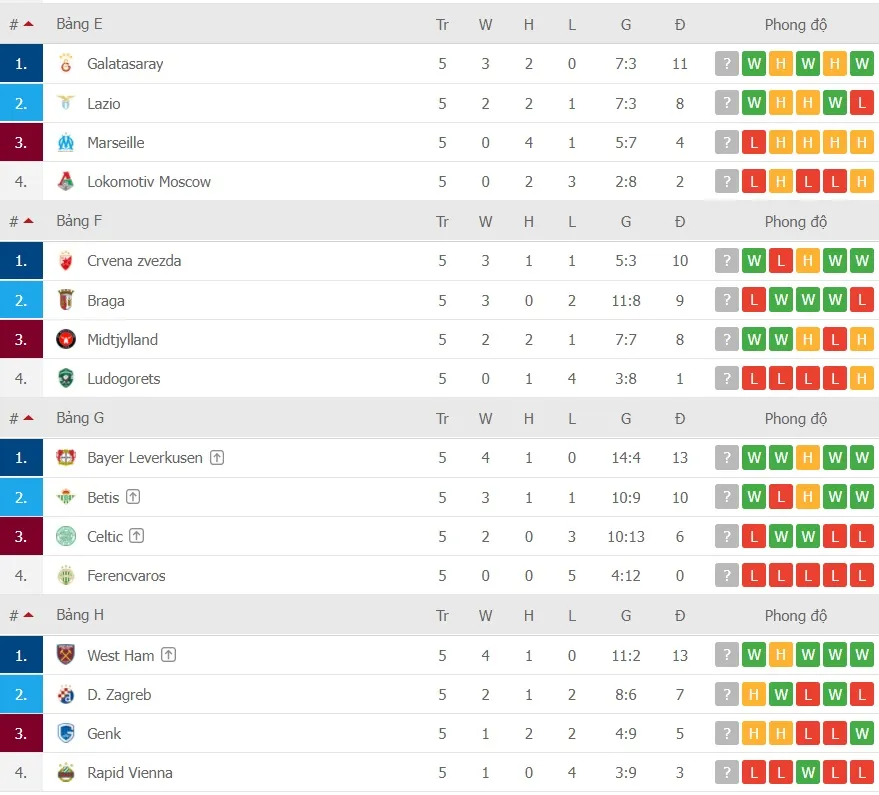Click the sort triangle in the Bảng E header
Viewport: 879px width, 795px height.
click(30, 23)
